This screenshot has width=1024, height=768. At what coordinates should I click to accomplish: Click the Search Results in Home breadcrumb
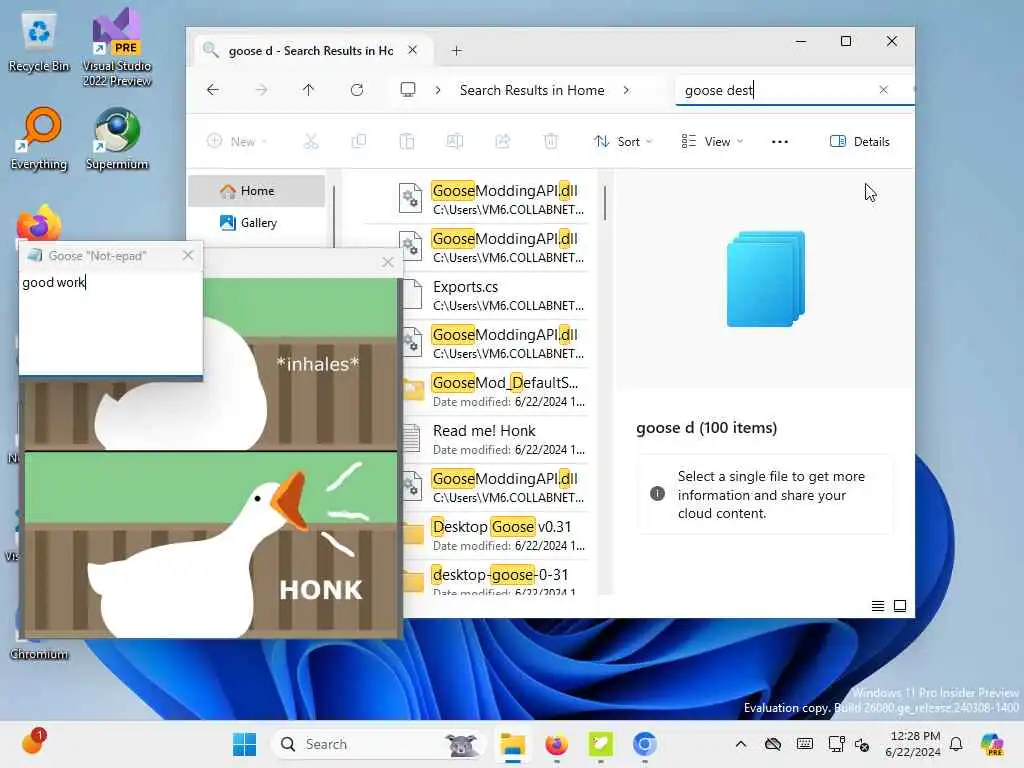[x=532, y=90]
